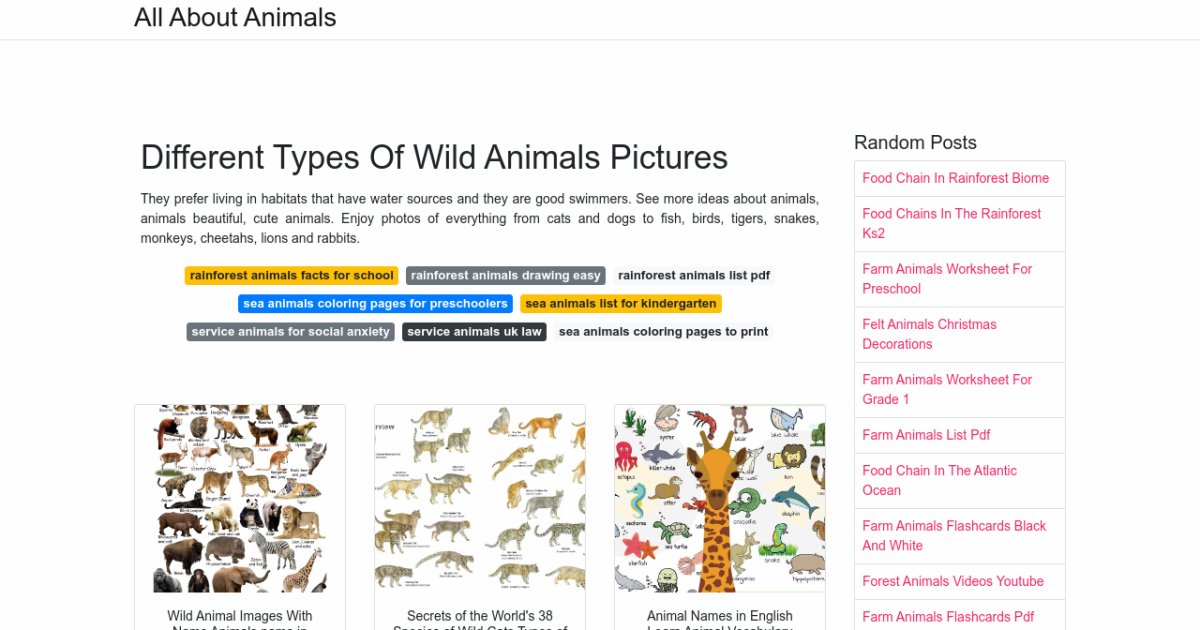The width and height of the screenshot is (1200, 630).
Task: Select tag 'service animals for social anxiety'
Action: click(291, 332)
